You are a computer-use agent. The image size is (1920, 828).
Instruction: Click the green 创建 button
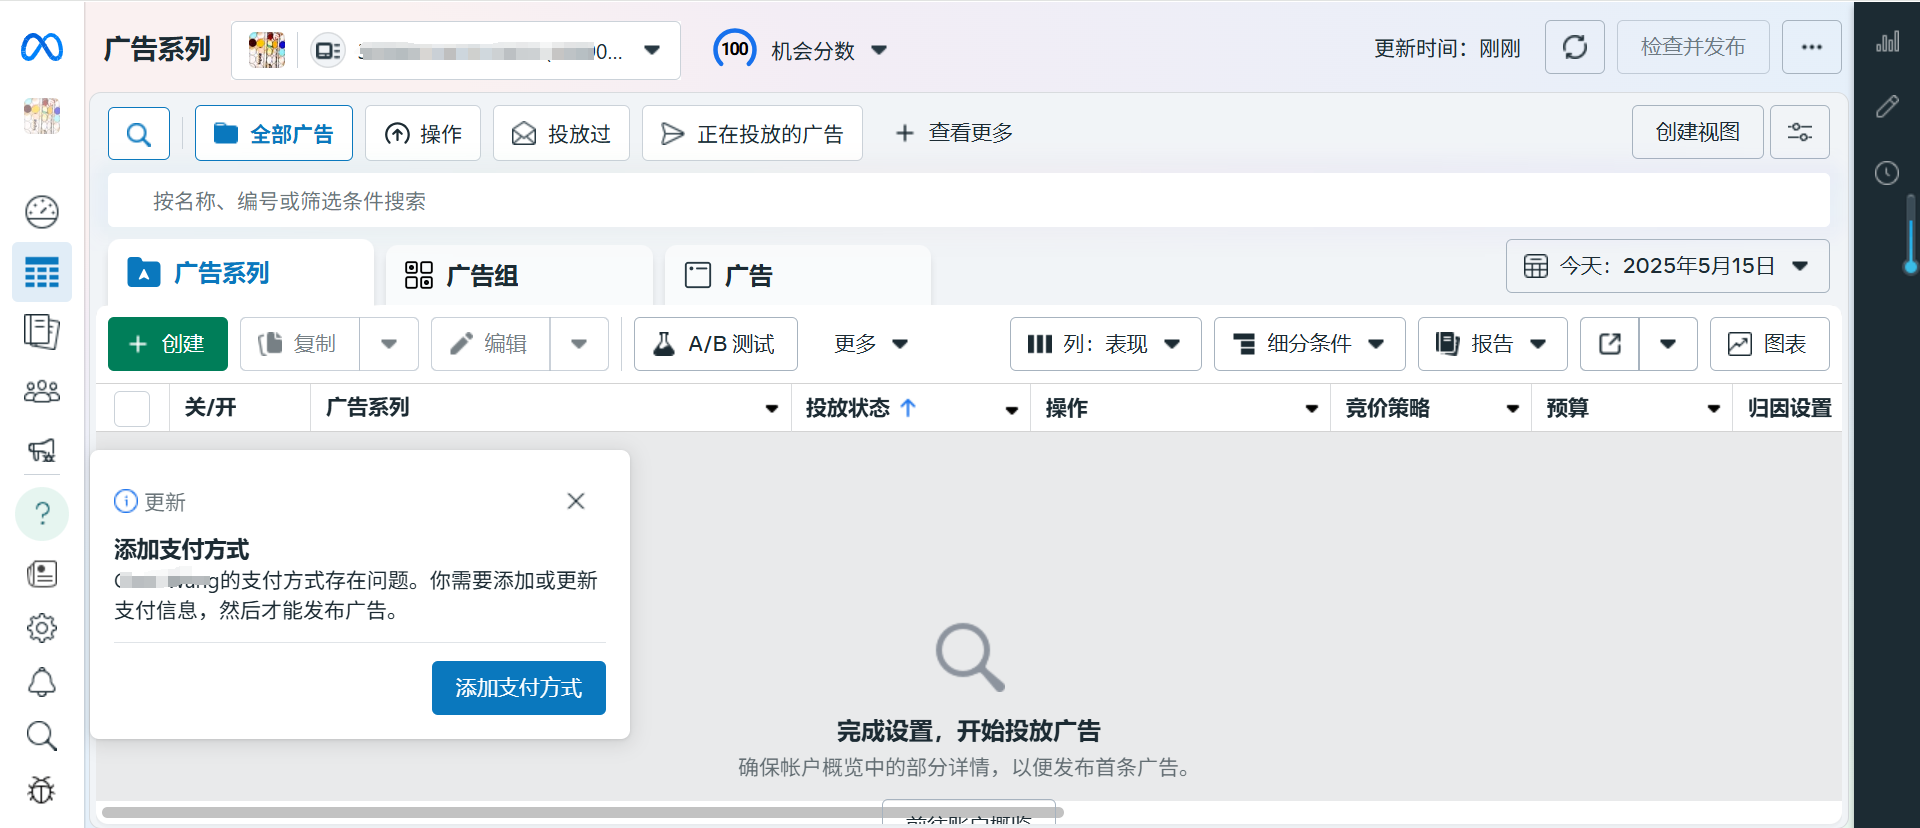(168, 344)
